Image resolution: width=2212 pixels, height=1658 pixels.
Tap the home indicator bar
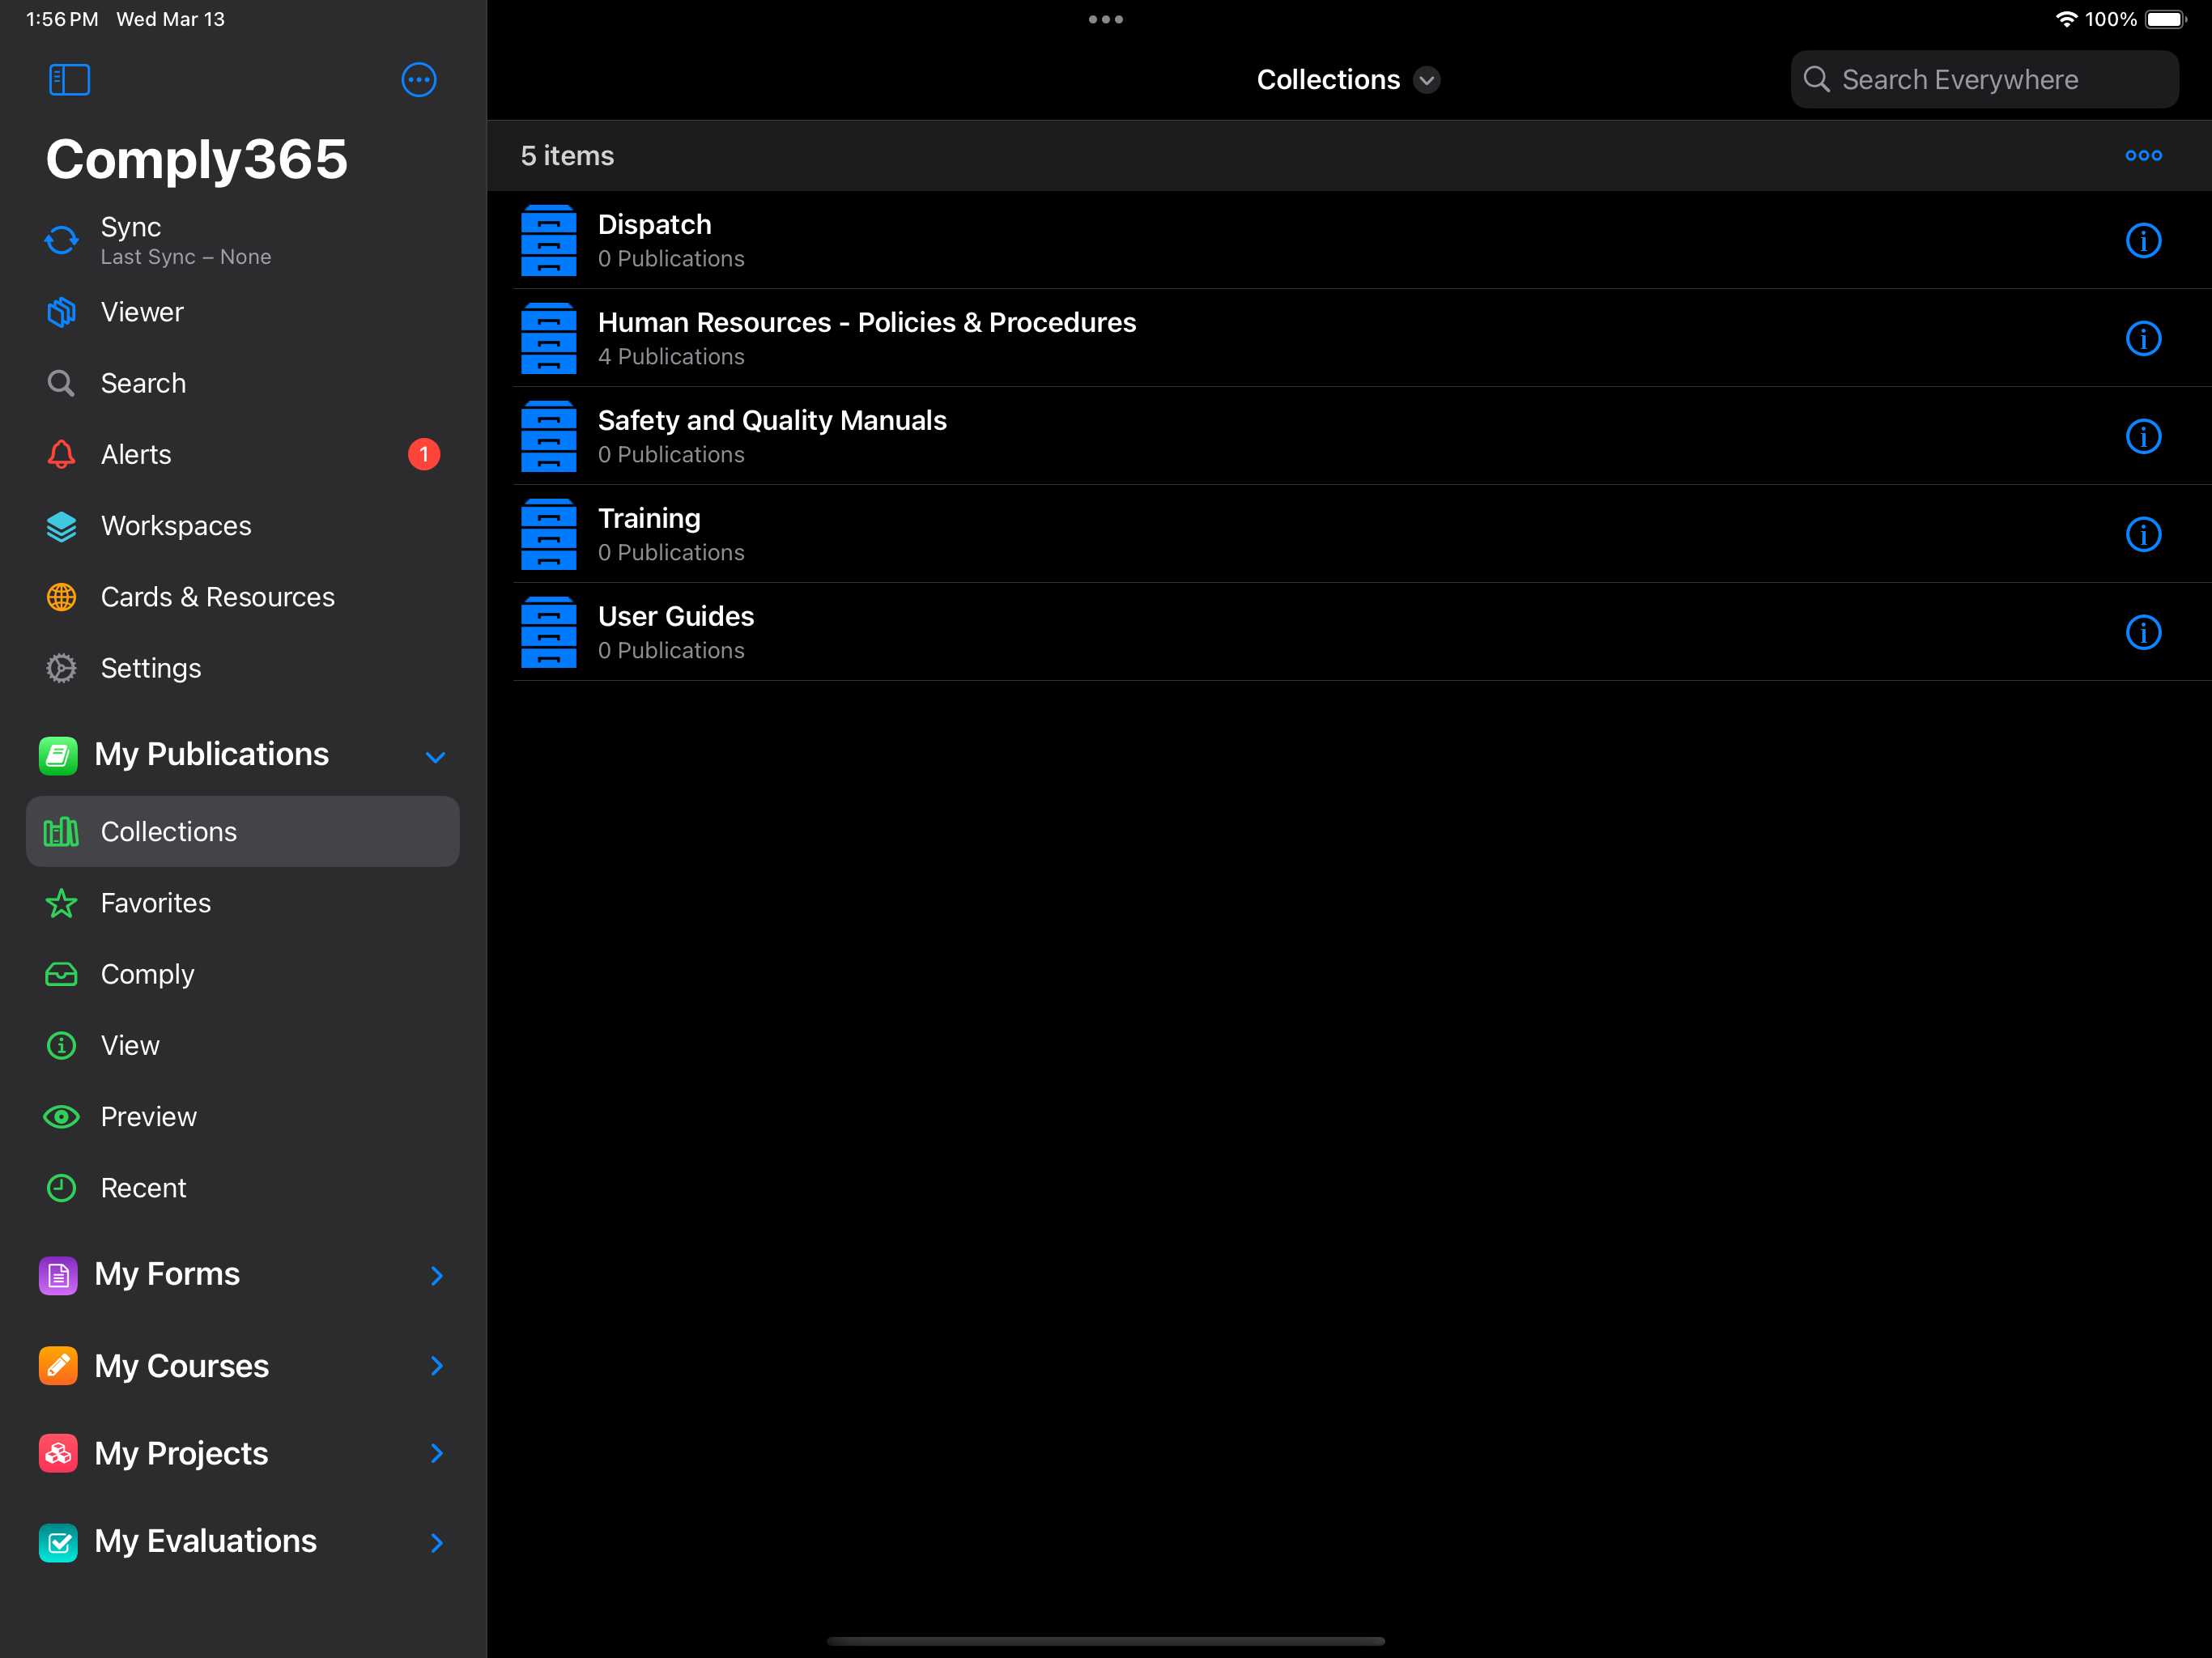pos(1105,1641)
